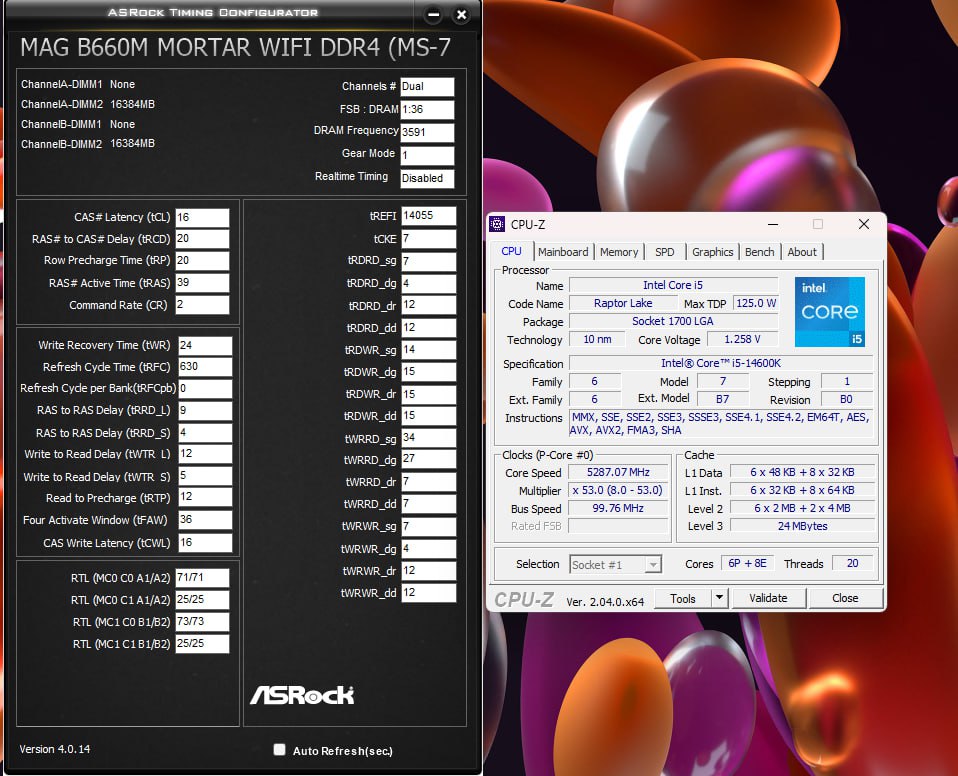The image size is (958, 776).
Task: Click the Close button in CPU-Z
Action: click(x=845, y=598)
